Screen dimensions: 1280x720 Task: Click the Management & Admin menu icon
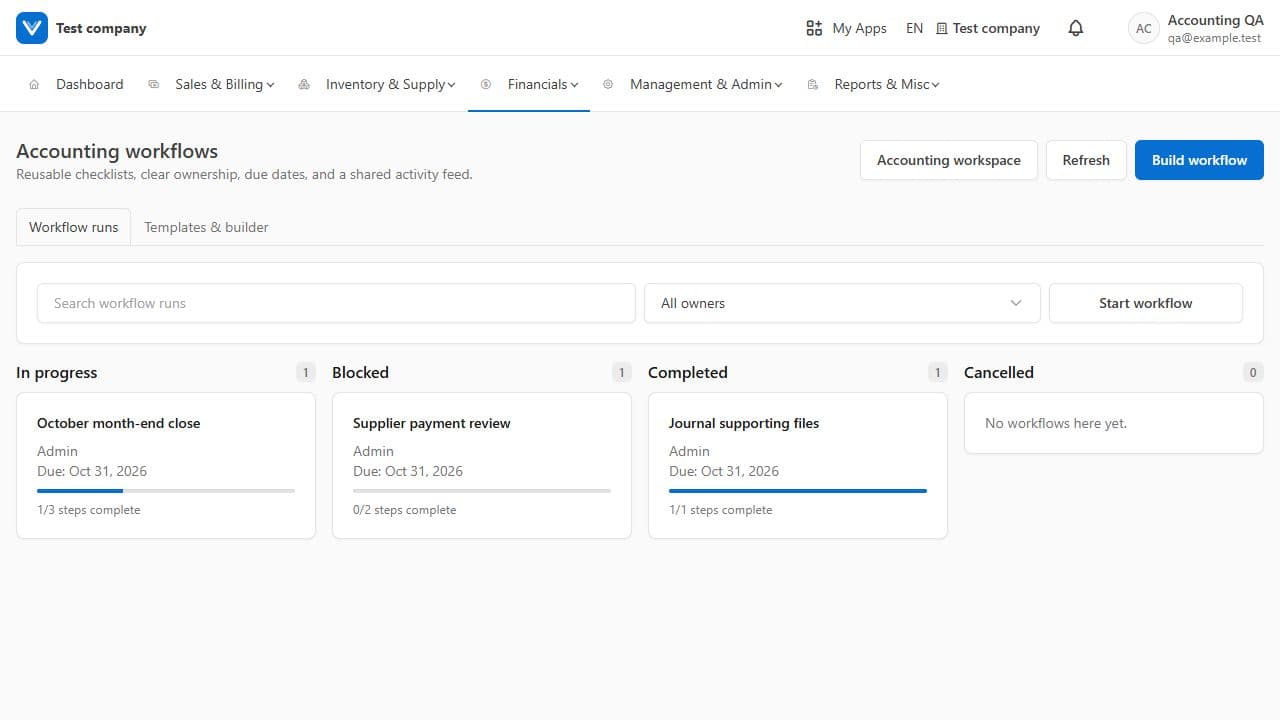tap(608, 84)
